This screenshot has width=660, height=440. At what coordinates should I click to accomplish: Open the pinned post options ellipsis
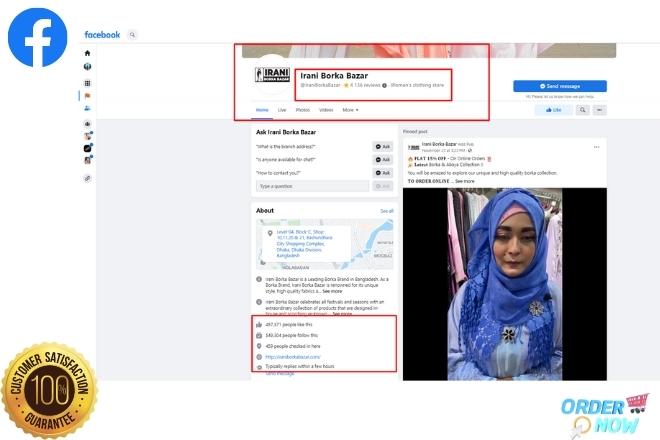[596, 147]
